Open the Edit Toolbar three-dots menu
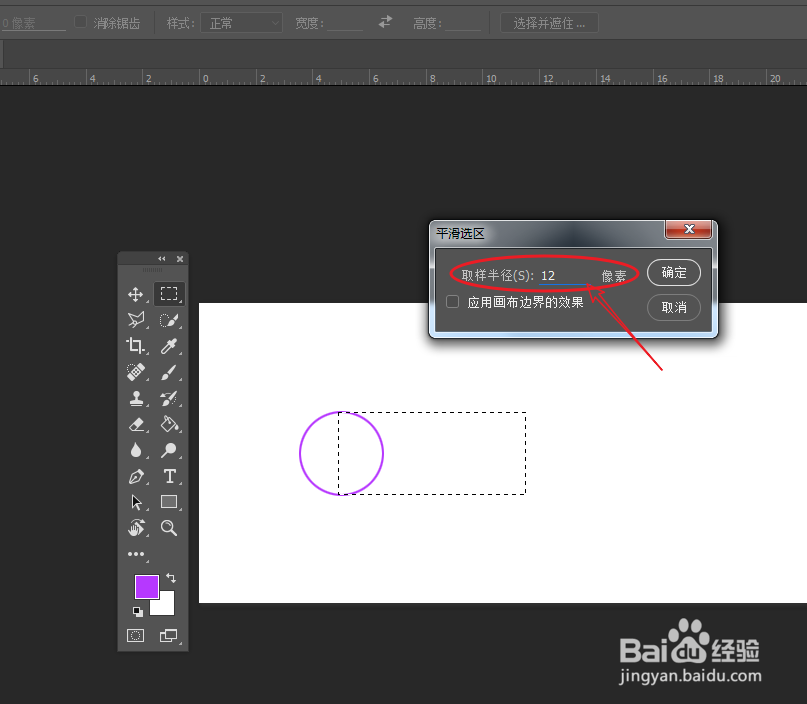 click(x=136, y=554)
